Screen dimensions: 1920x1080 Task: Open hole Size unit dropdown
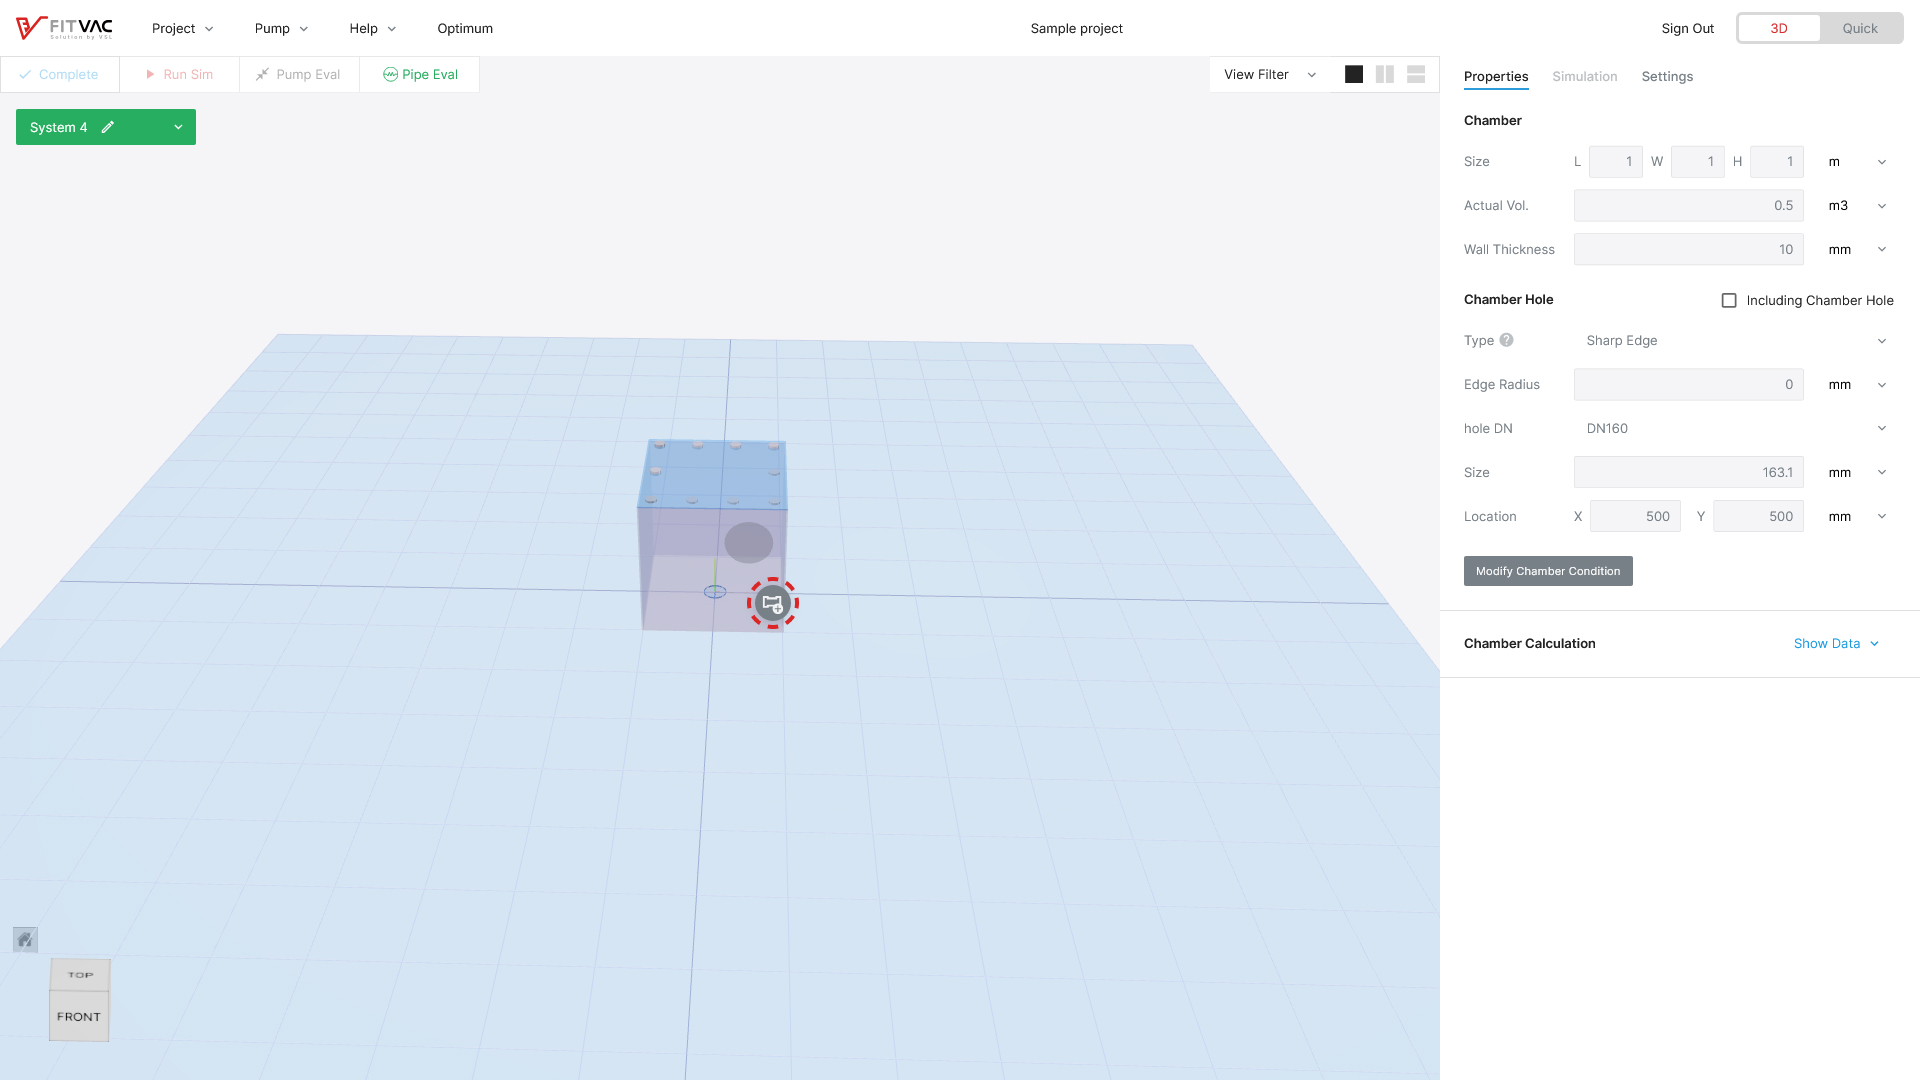(x=1856, y=472)
